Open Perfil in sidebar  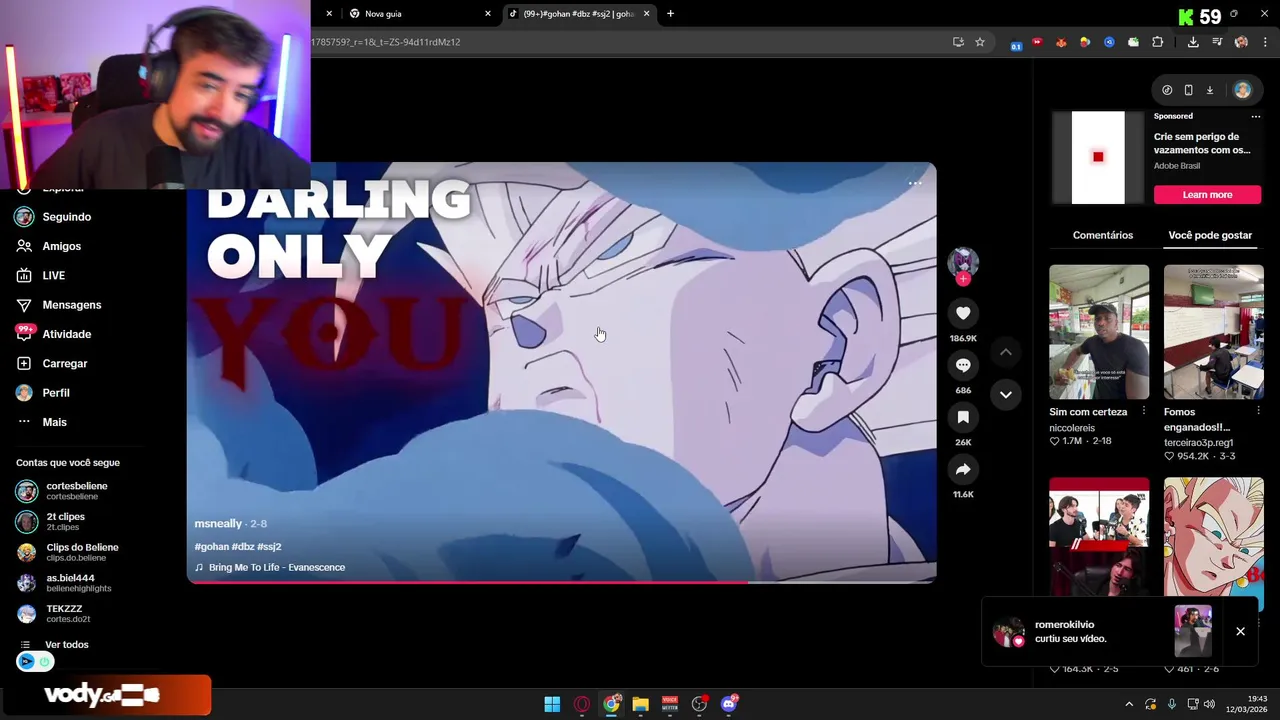pos(55,393)
